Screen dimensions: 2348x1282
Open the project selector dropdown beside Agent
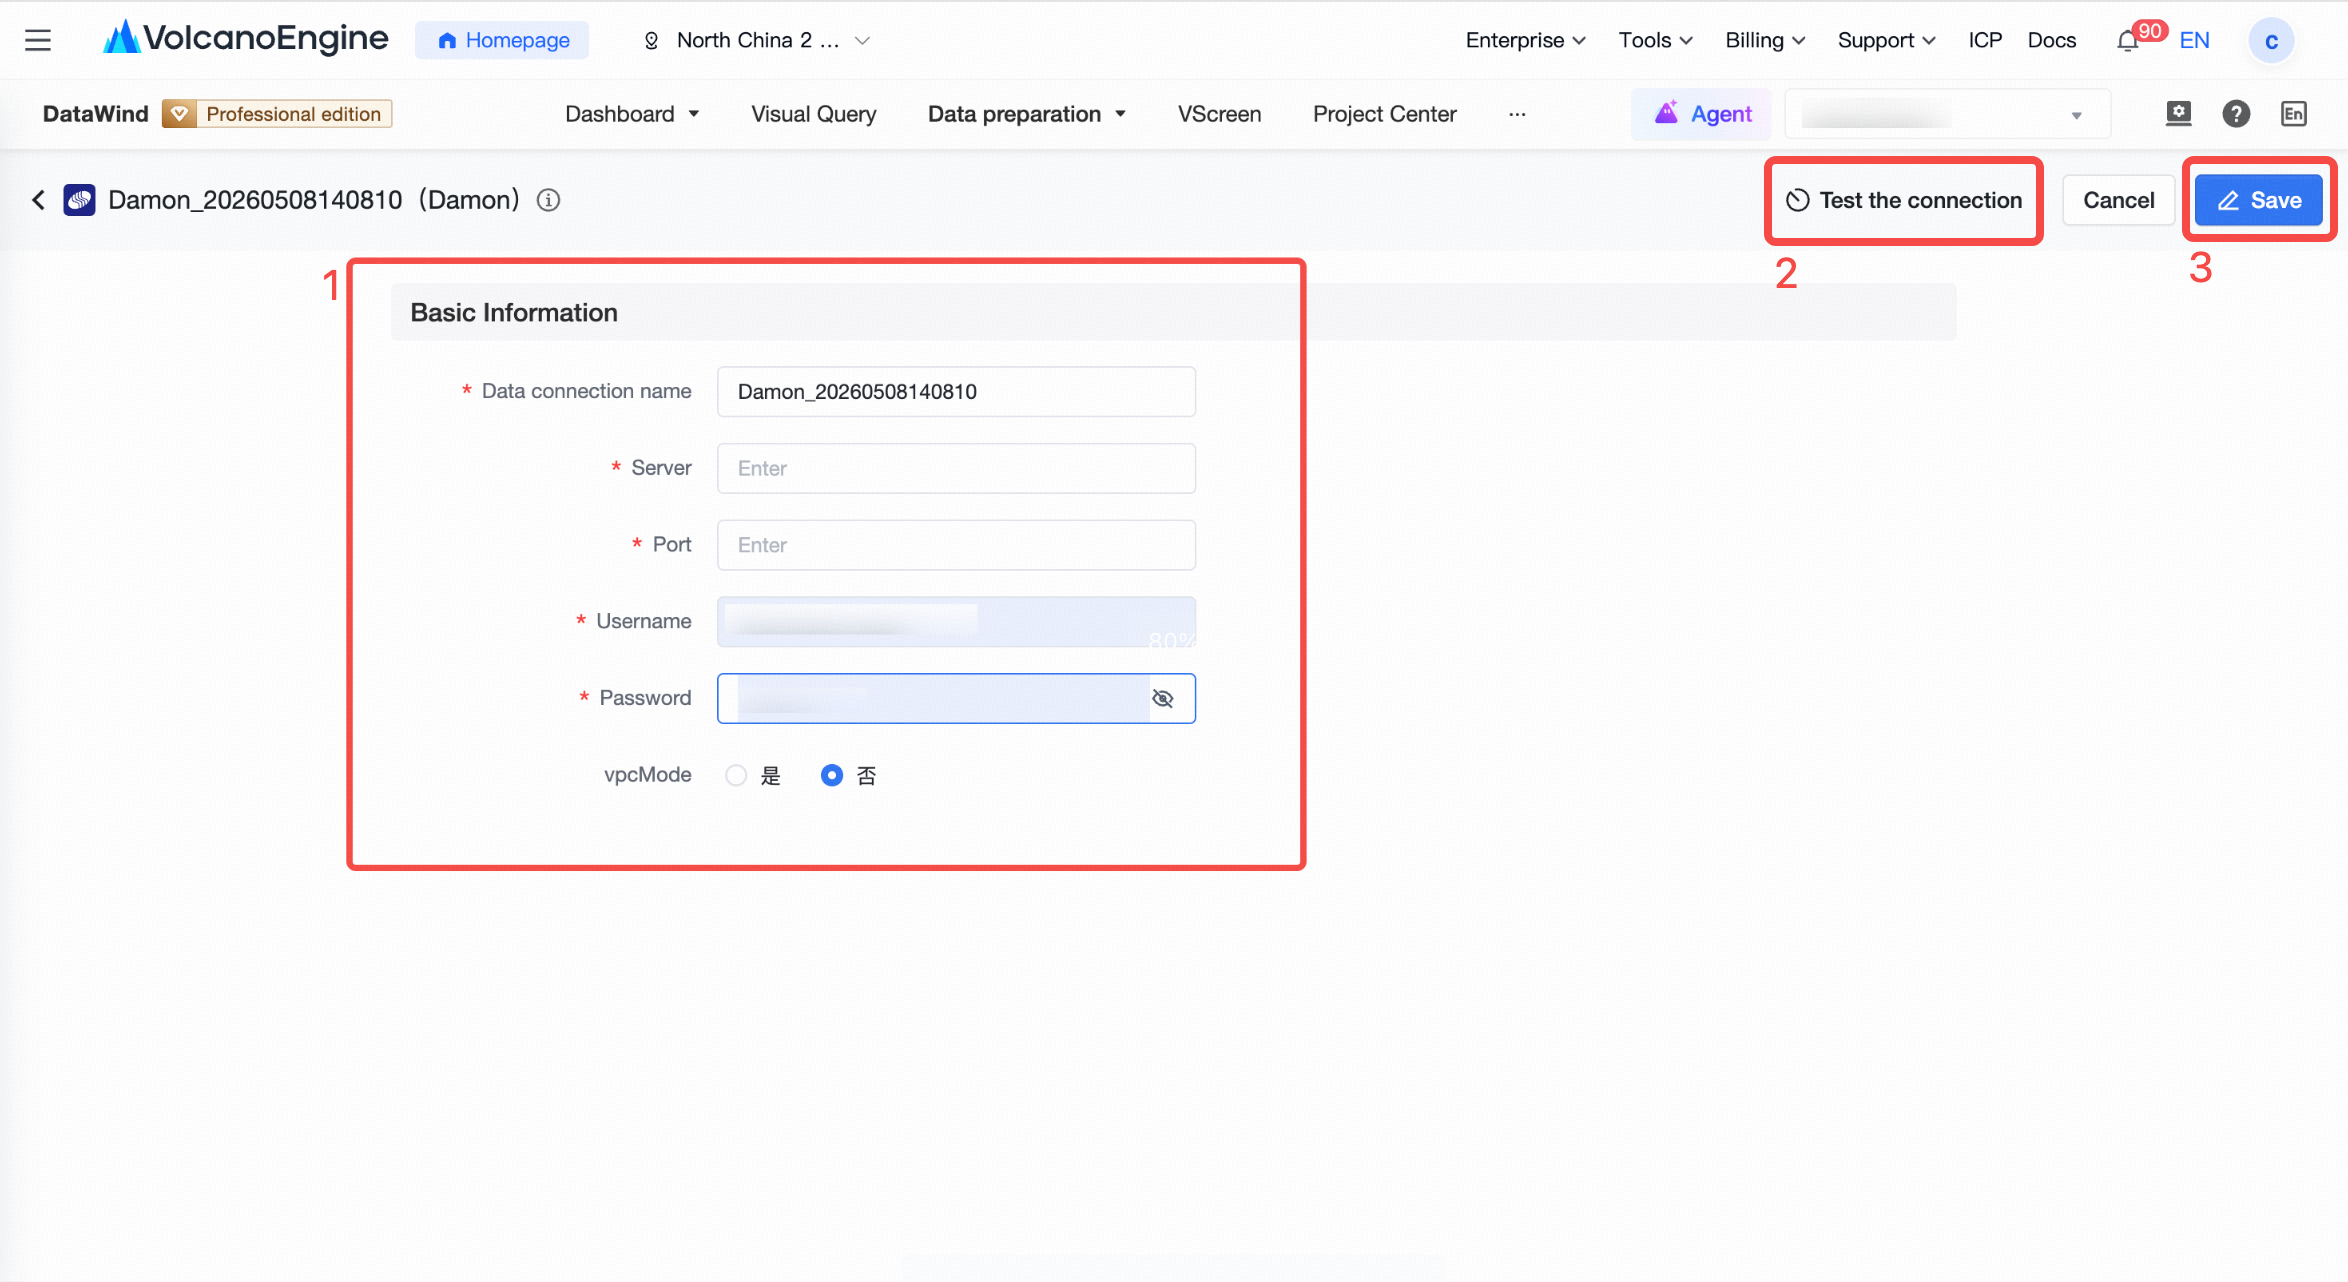click(1948, 114)
